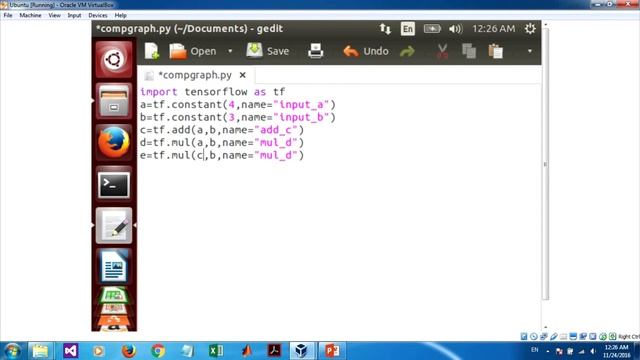This screenshot has height=360, width=640.
Task: Undo the last edit
Action: tap(366, 51)
